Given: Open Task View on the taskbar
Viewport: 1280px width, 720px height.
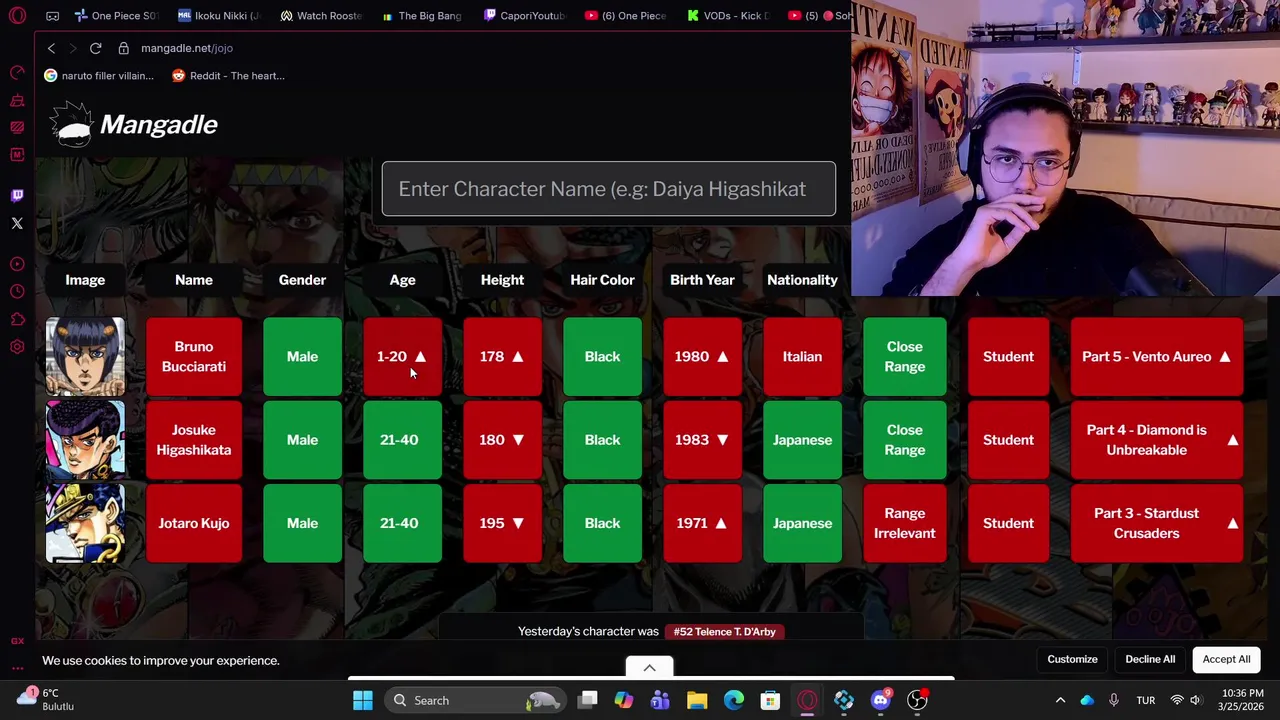Looking at the screenshot, I should 587,700.
